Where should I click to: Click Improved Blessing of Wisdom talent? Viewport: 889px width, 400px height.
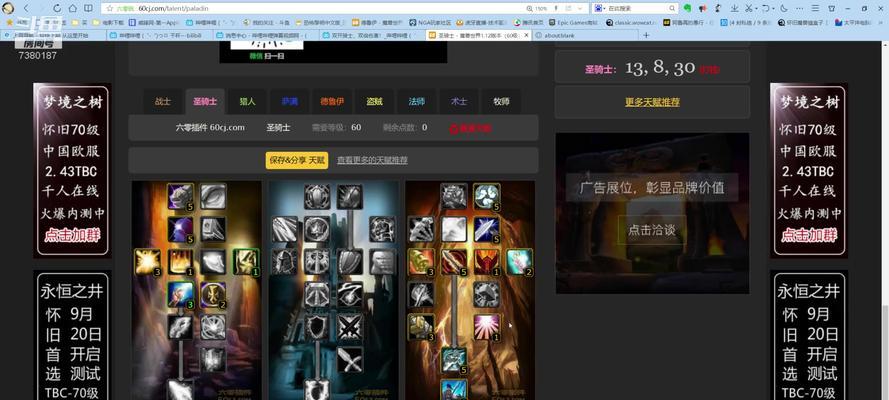coord(213,295)
